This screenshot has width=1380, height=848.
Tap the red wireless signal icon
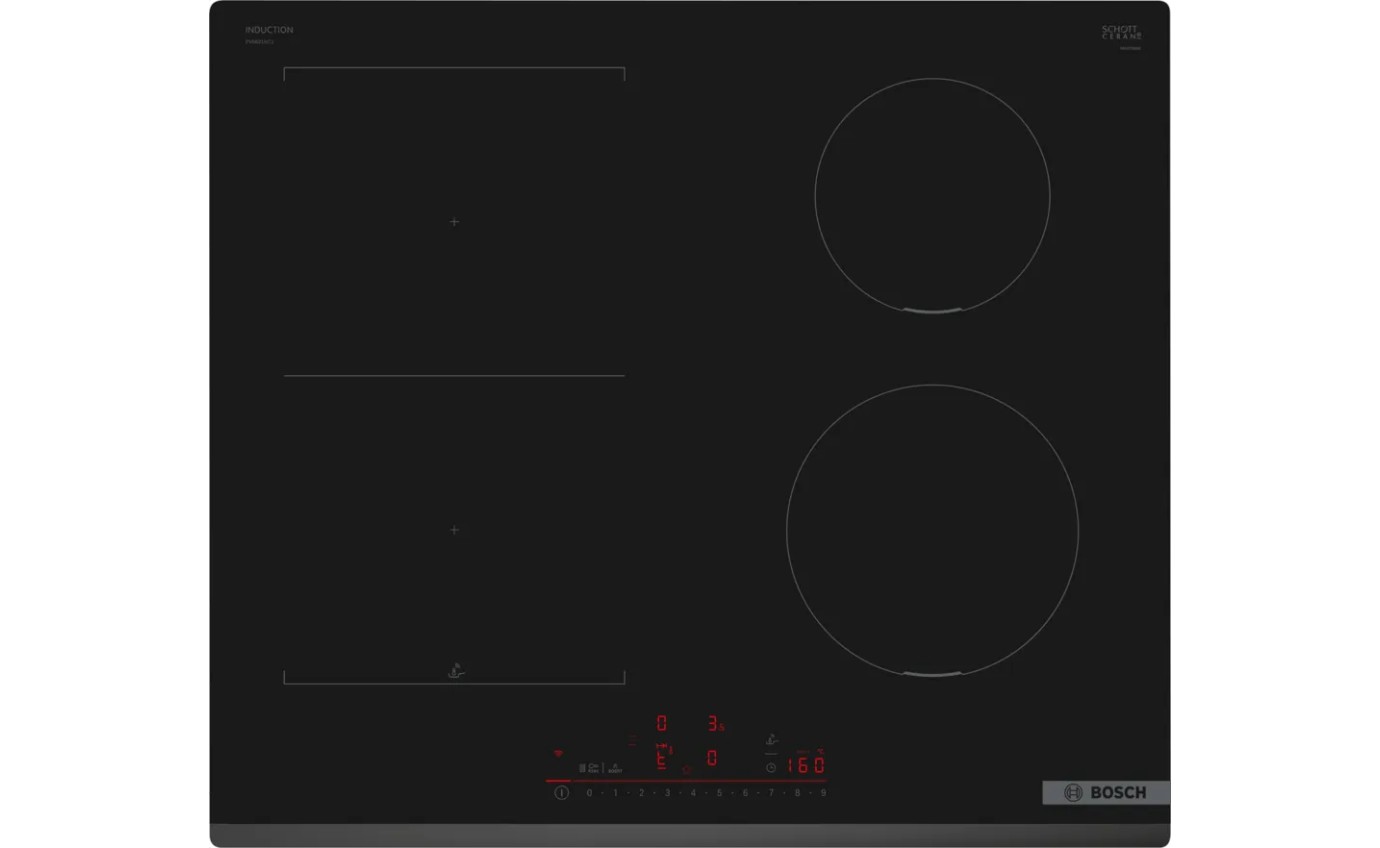click(x=558, y=752)
